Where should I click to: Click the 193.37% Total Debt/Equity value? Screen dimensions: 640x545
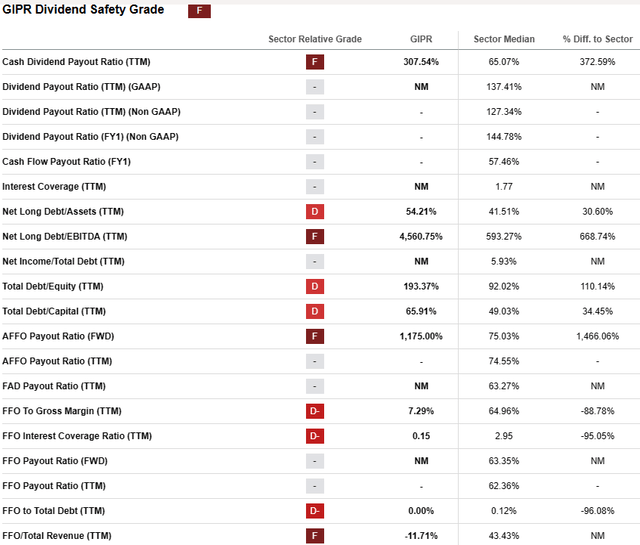coord(421,286)
